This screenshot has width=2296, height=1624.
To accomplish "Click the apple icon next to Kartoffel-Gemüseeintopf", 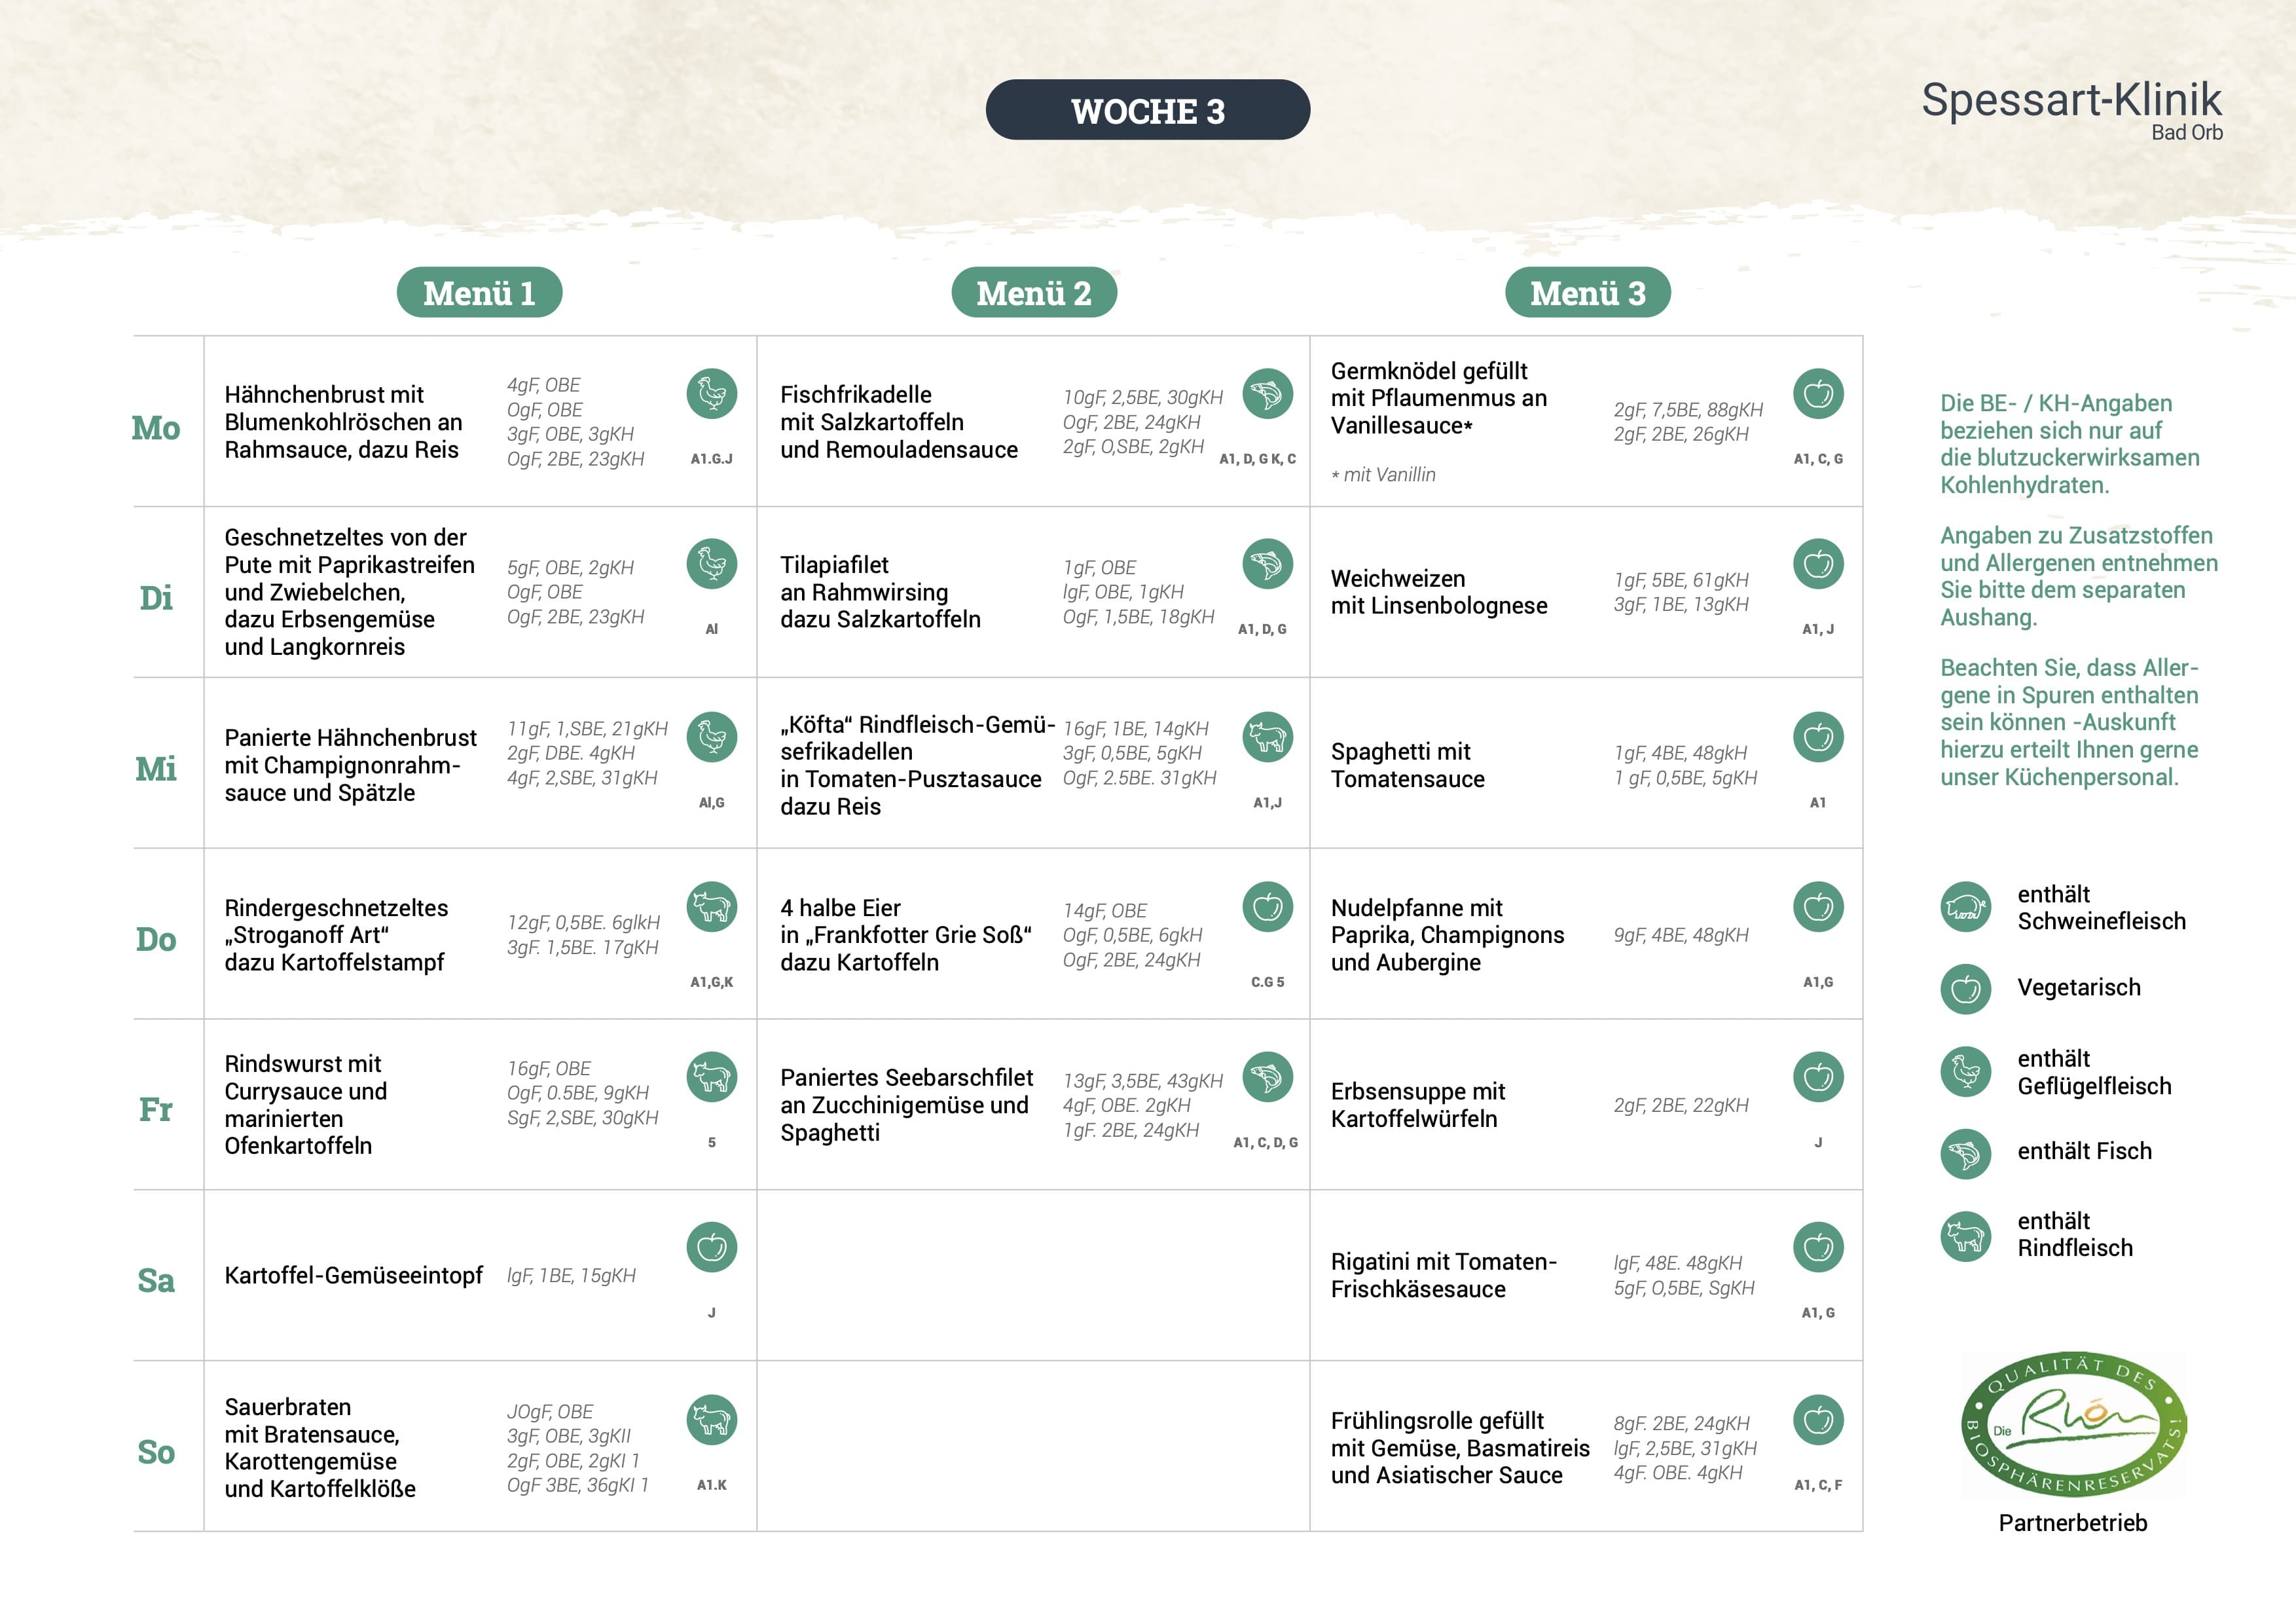I will [x=711, y=1247].
